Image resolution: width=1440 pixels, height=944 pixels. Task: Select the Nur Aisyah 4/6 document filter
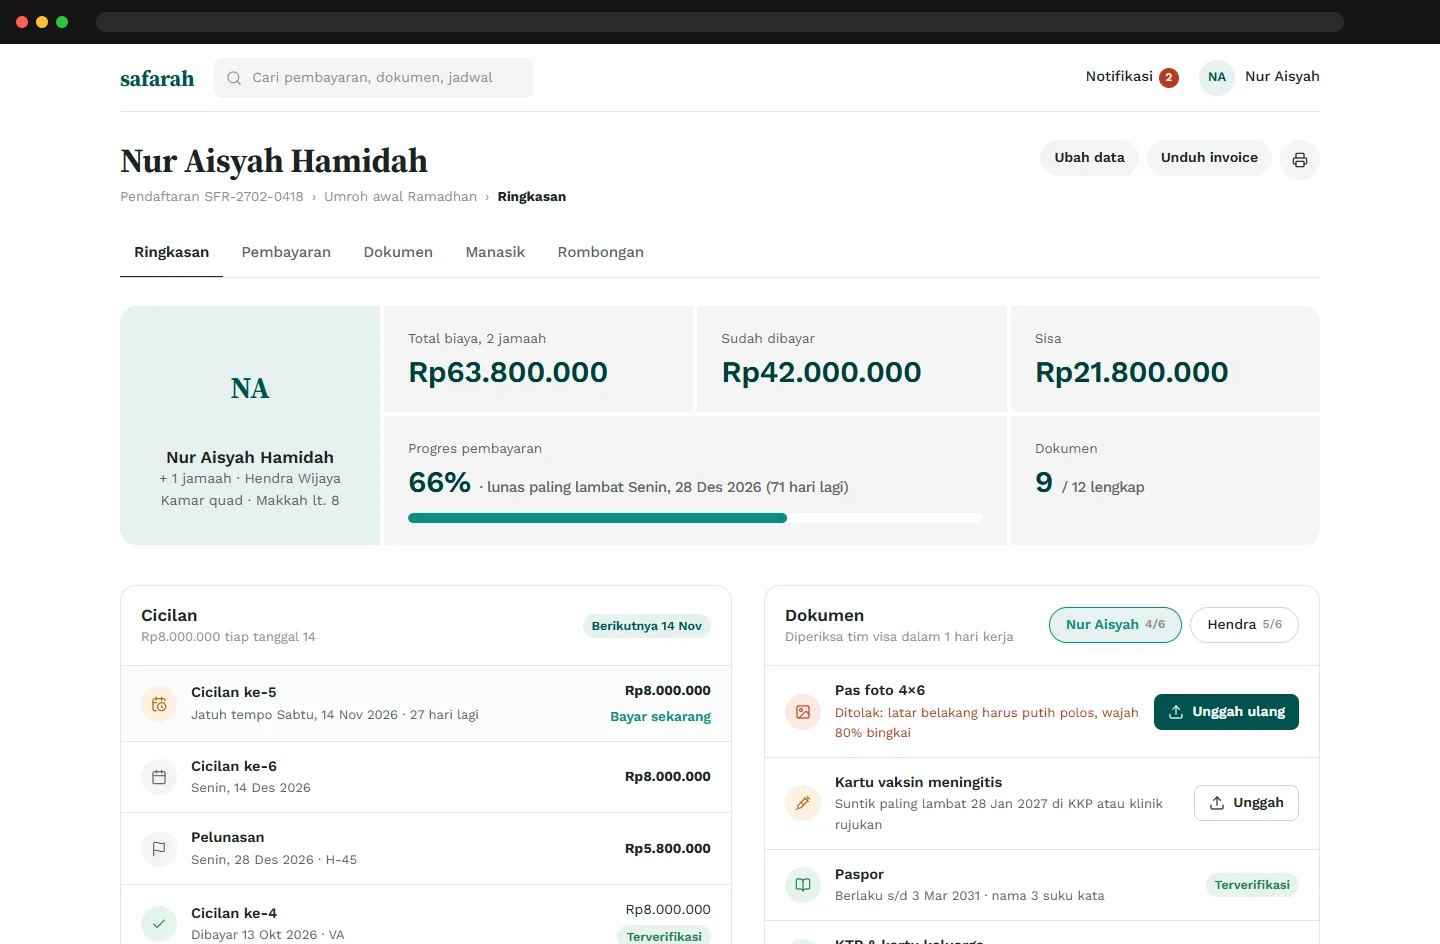(1115, 625)
